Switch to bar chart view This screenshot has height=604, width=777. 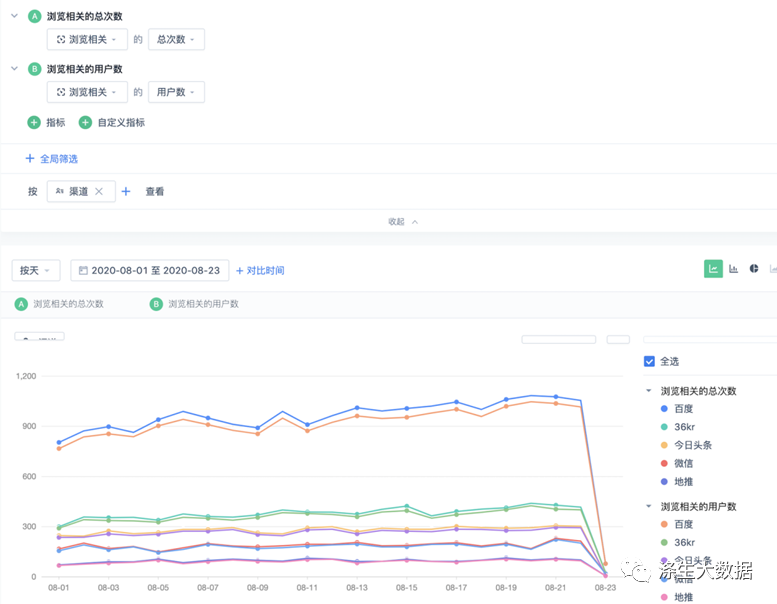[733, 269]
